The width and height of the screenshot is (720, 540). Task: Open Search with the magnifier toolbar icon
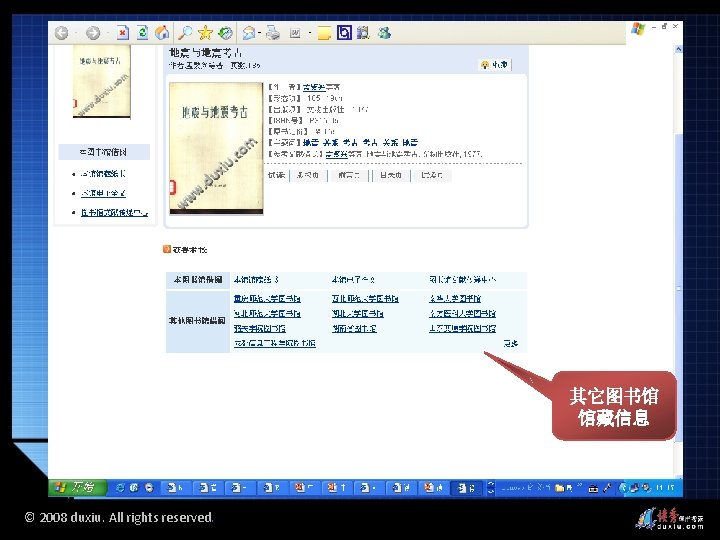click(185, 33)
